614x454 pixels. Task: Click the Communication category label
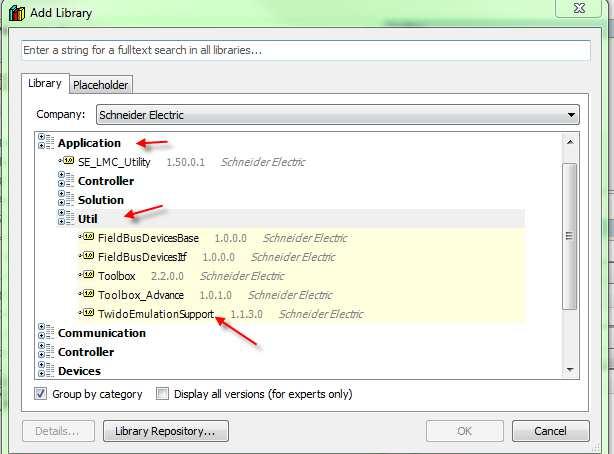[102, 333]
